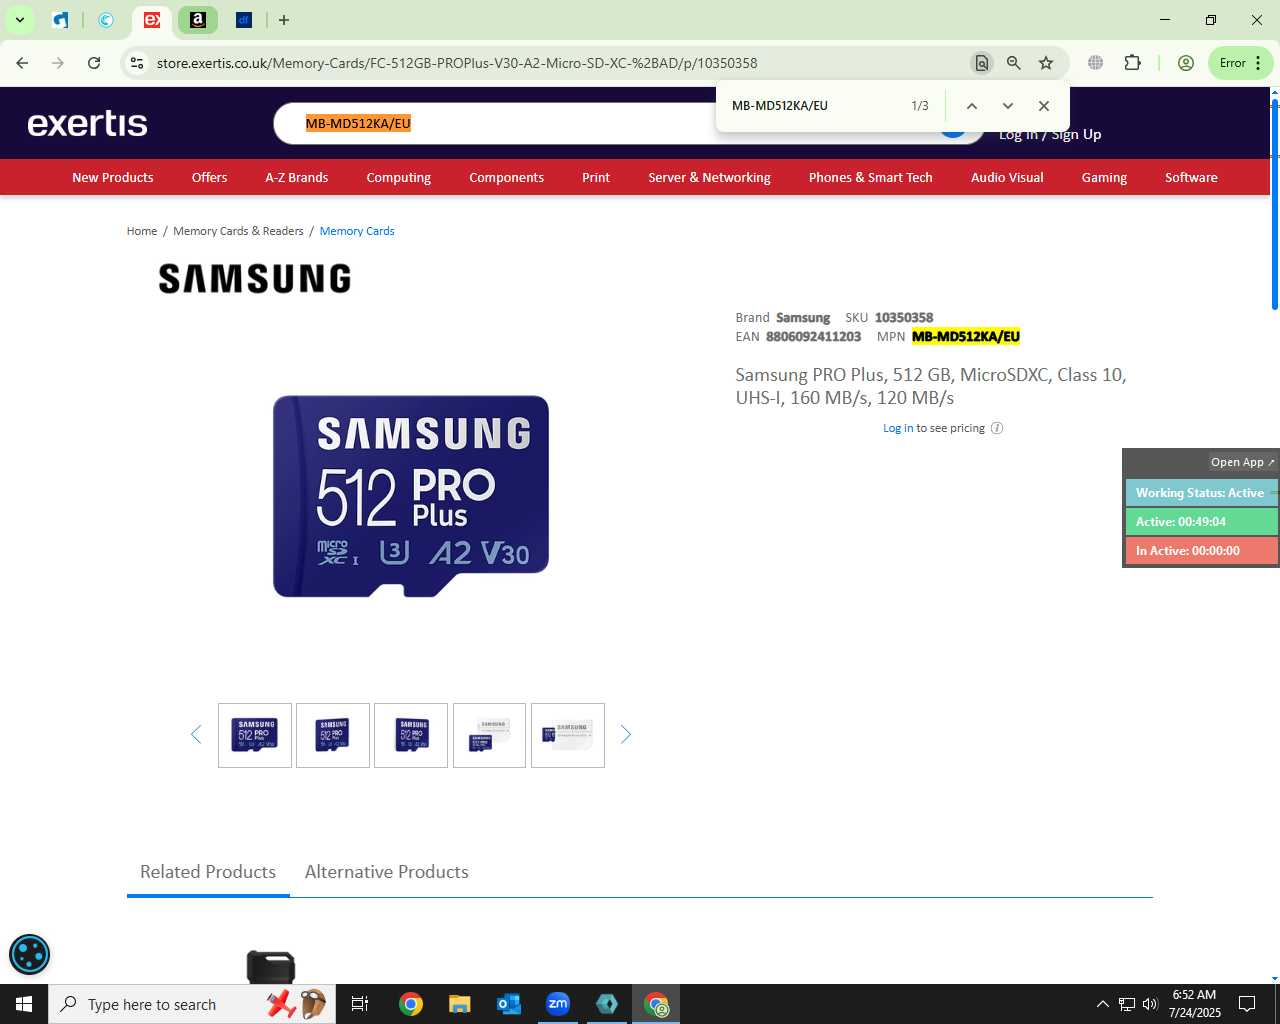Click the address bar URL
Viewport: 1280px width, 1024px height.
tap(457, 63)
